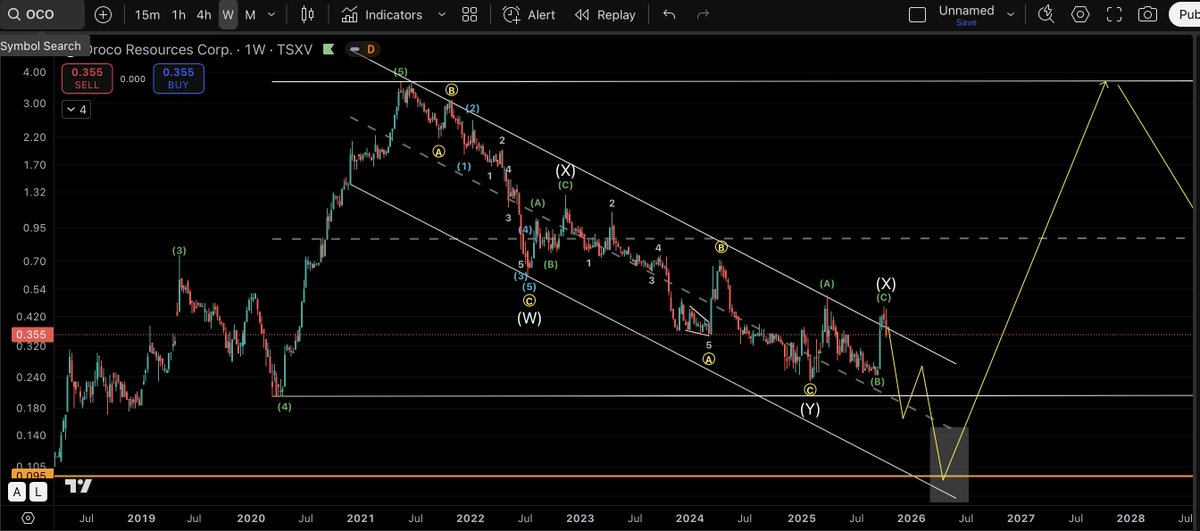Expand the manage layouts dropdown arrow
The height and width of the screenshot is (531, 1200).
[x=1010, y=15]
